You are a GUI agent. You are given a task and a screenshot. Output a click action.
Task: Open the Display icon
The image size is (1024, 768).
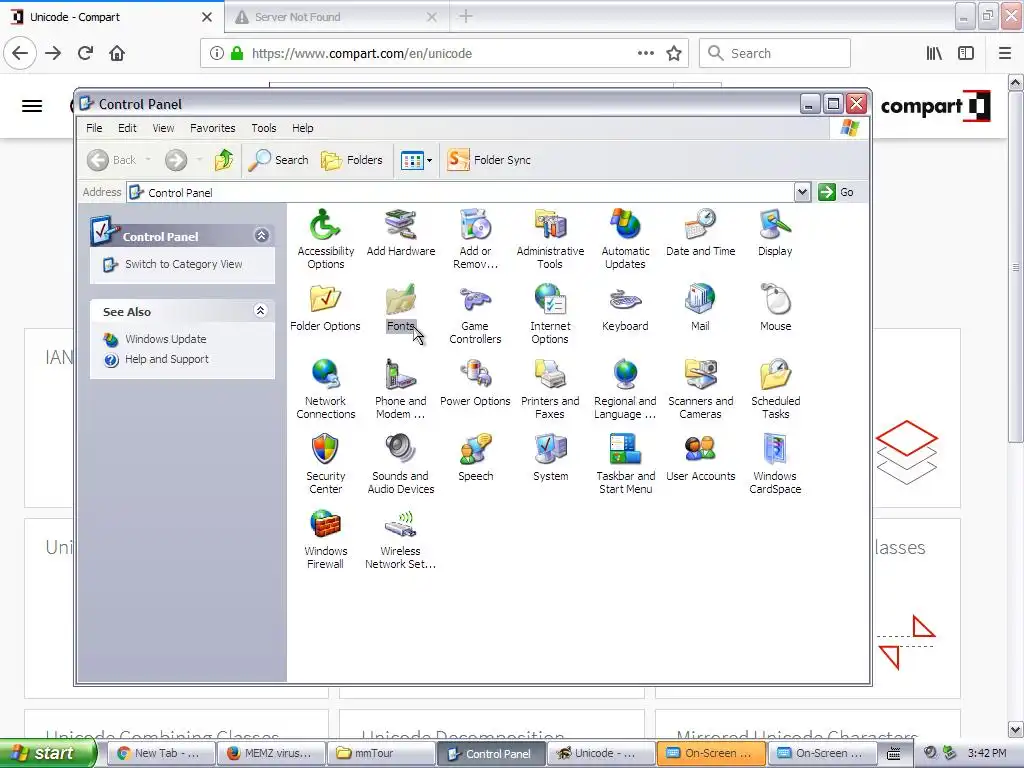pos(775,232)
